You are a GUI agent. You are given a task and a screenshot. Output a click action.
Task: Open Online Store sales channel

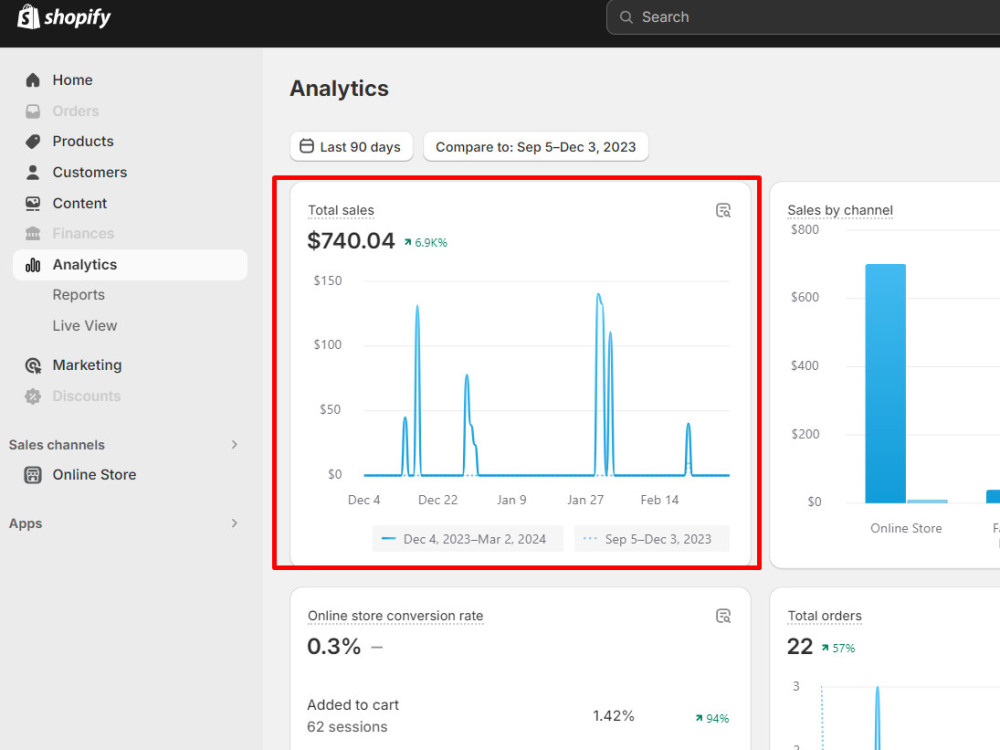click(x=94, y=475)
